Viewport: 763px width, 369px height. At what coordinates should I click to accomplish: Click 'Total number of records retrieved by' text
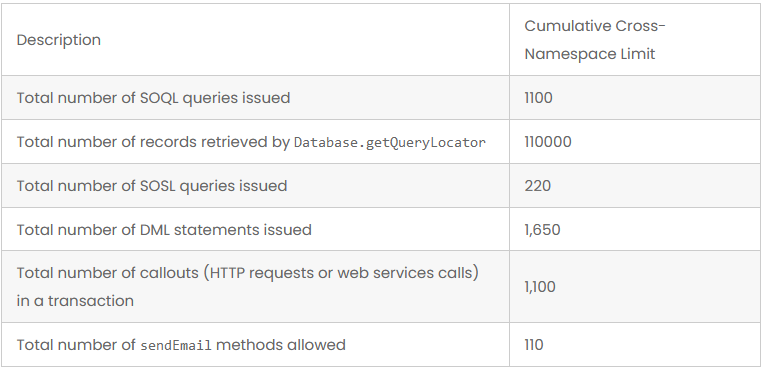click(153, 142)
